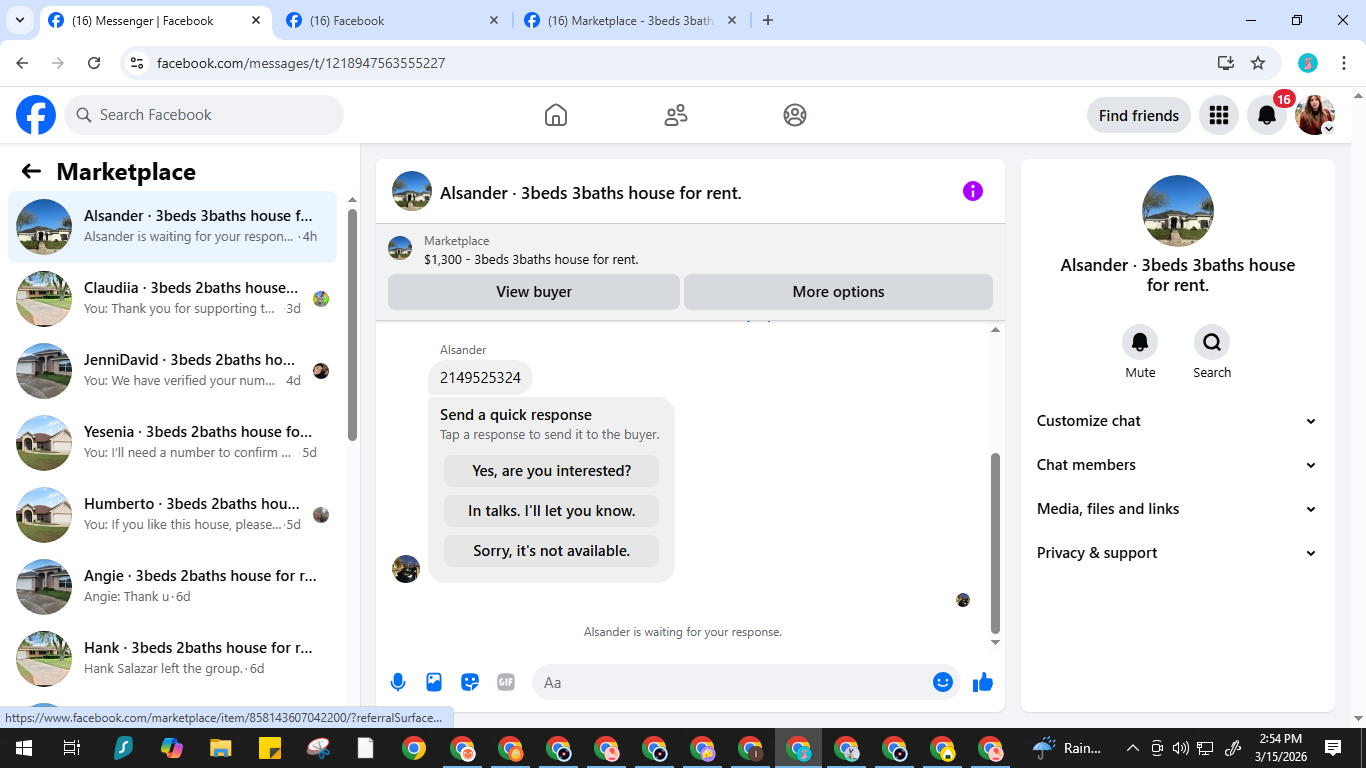1366x768 pixels.
Task: Open the Facebook logo home link
Action: click(36, 115)
